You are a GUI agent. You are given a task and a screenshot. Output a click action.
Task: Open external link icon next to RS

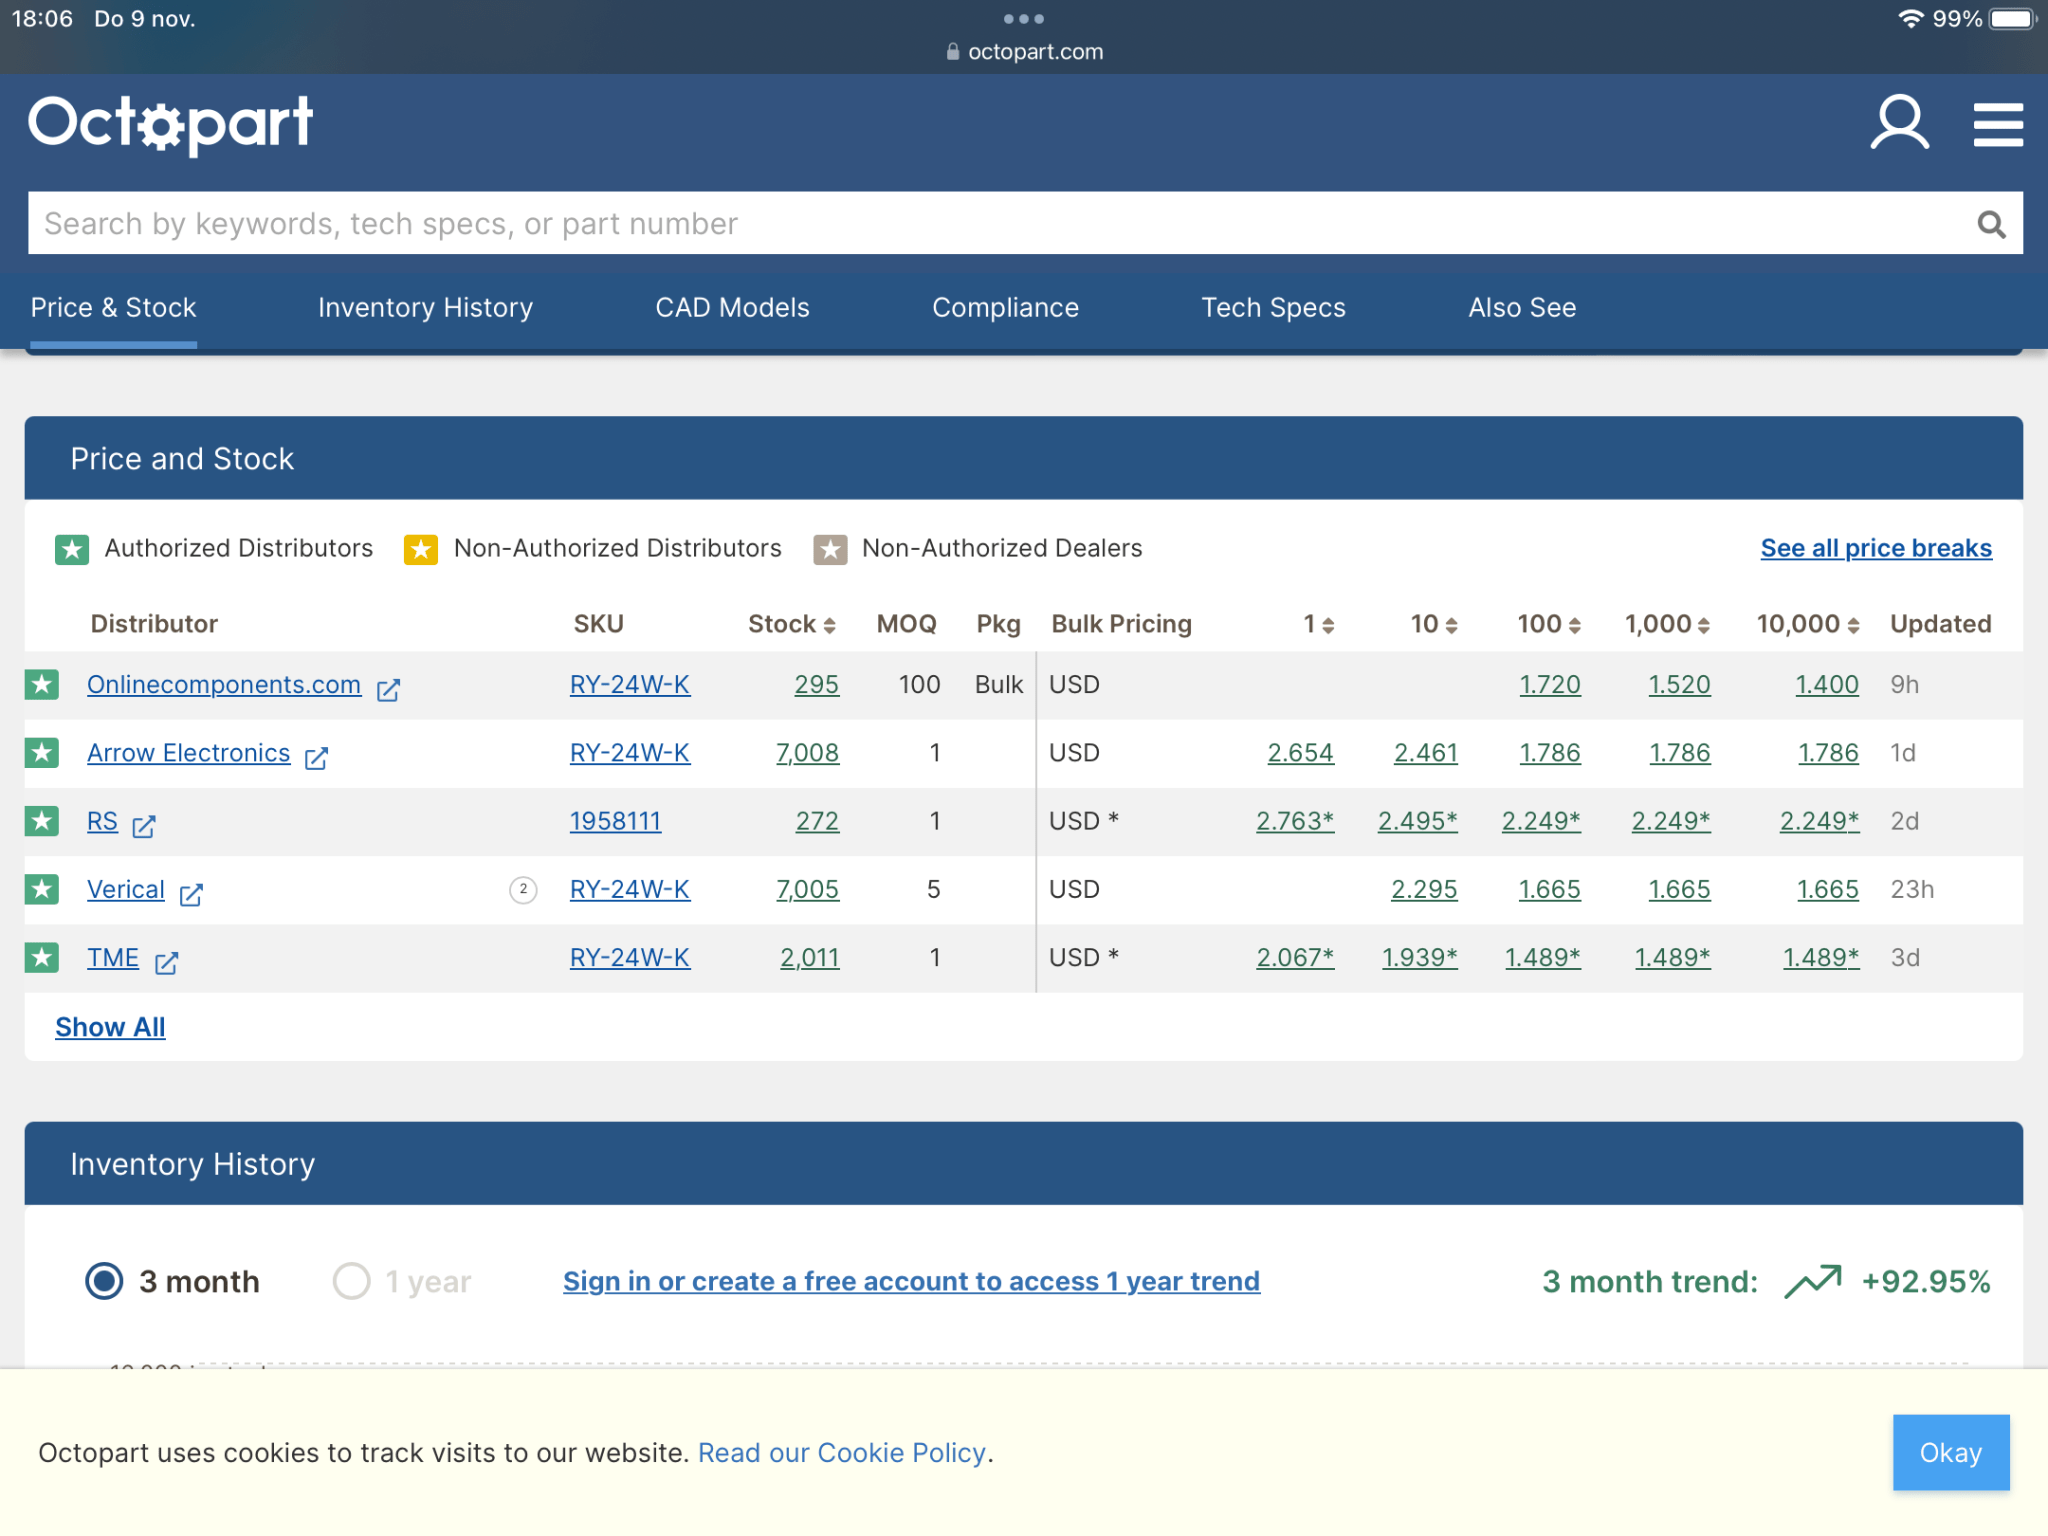pos(144,825)
